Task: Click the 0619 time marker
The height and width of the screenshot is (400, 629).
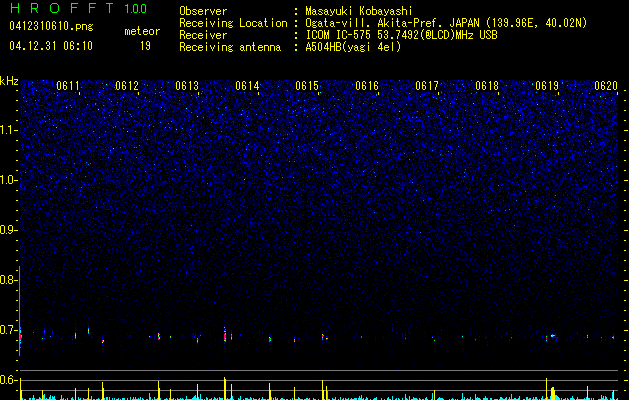Action: 547,86
